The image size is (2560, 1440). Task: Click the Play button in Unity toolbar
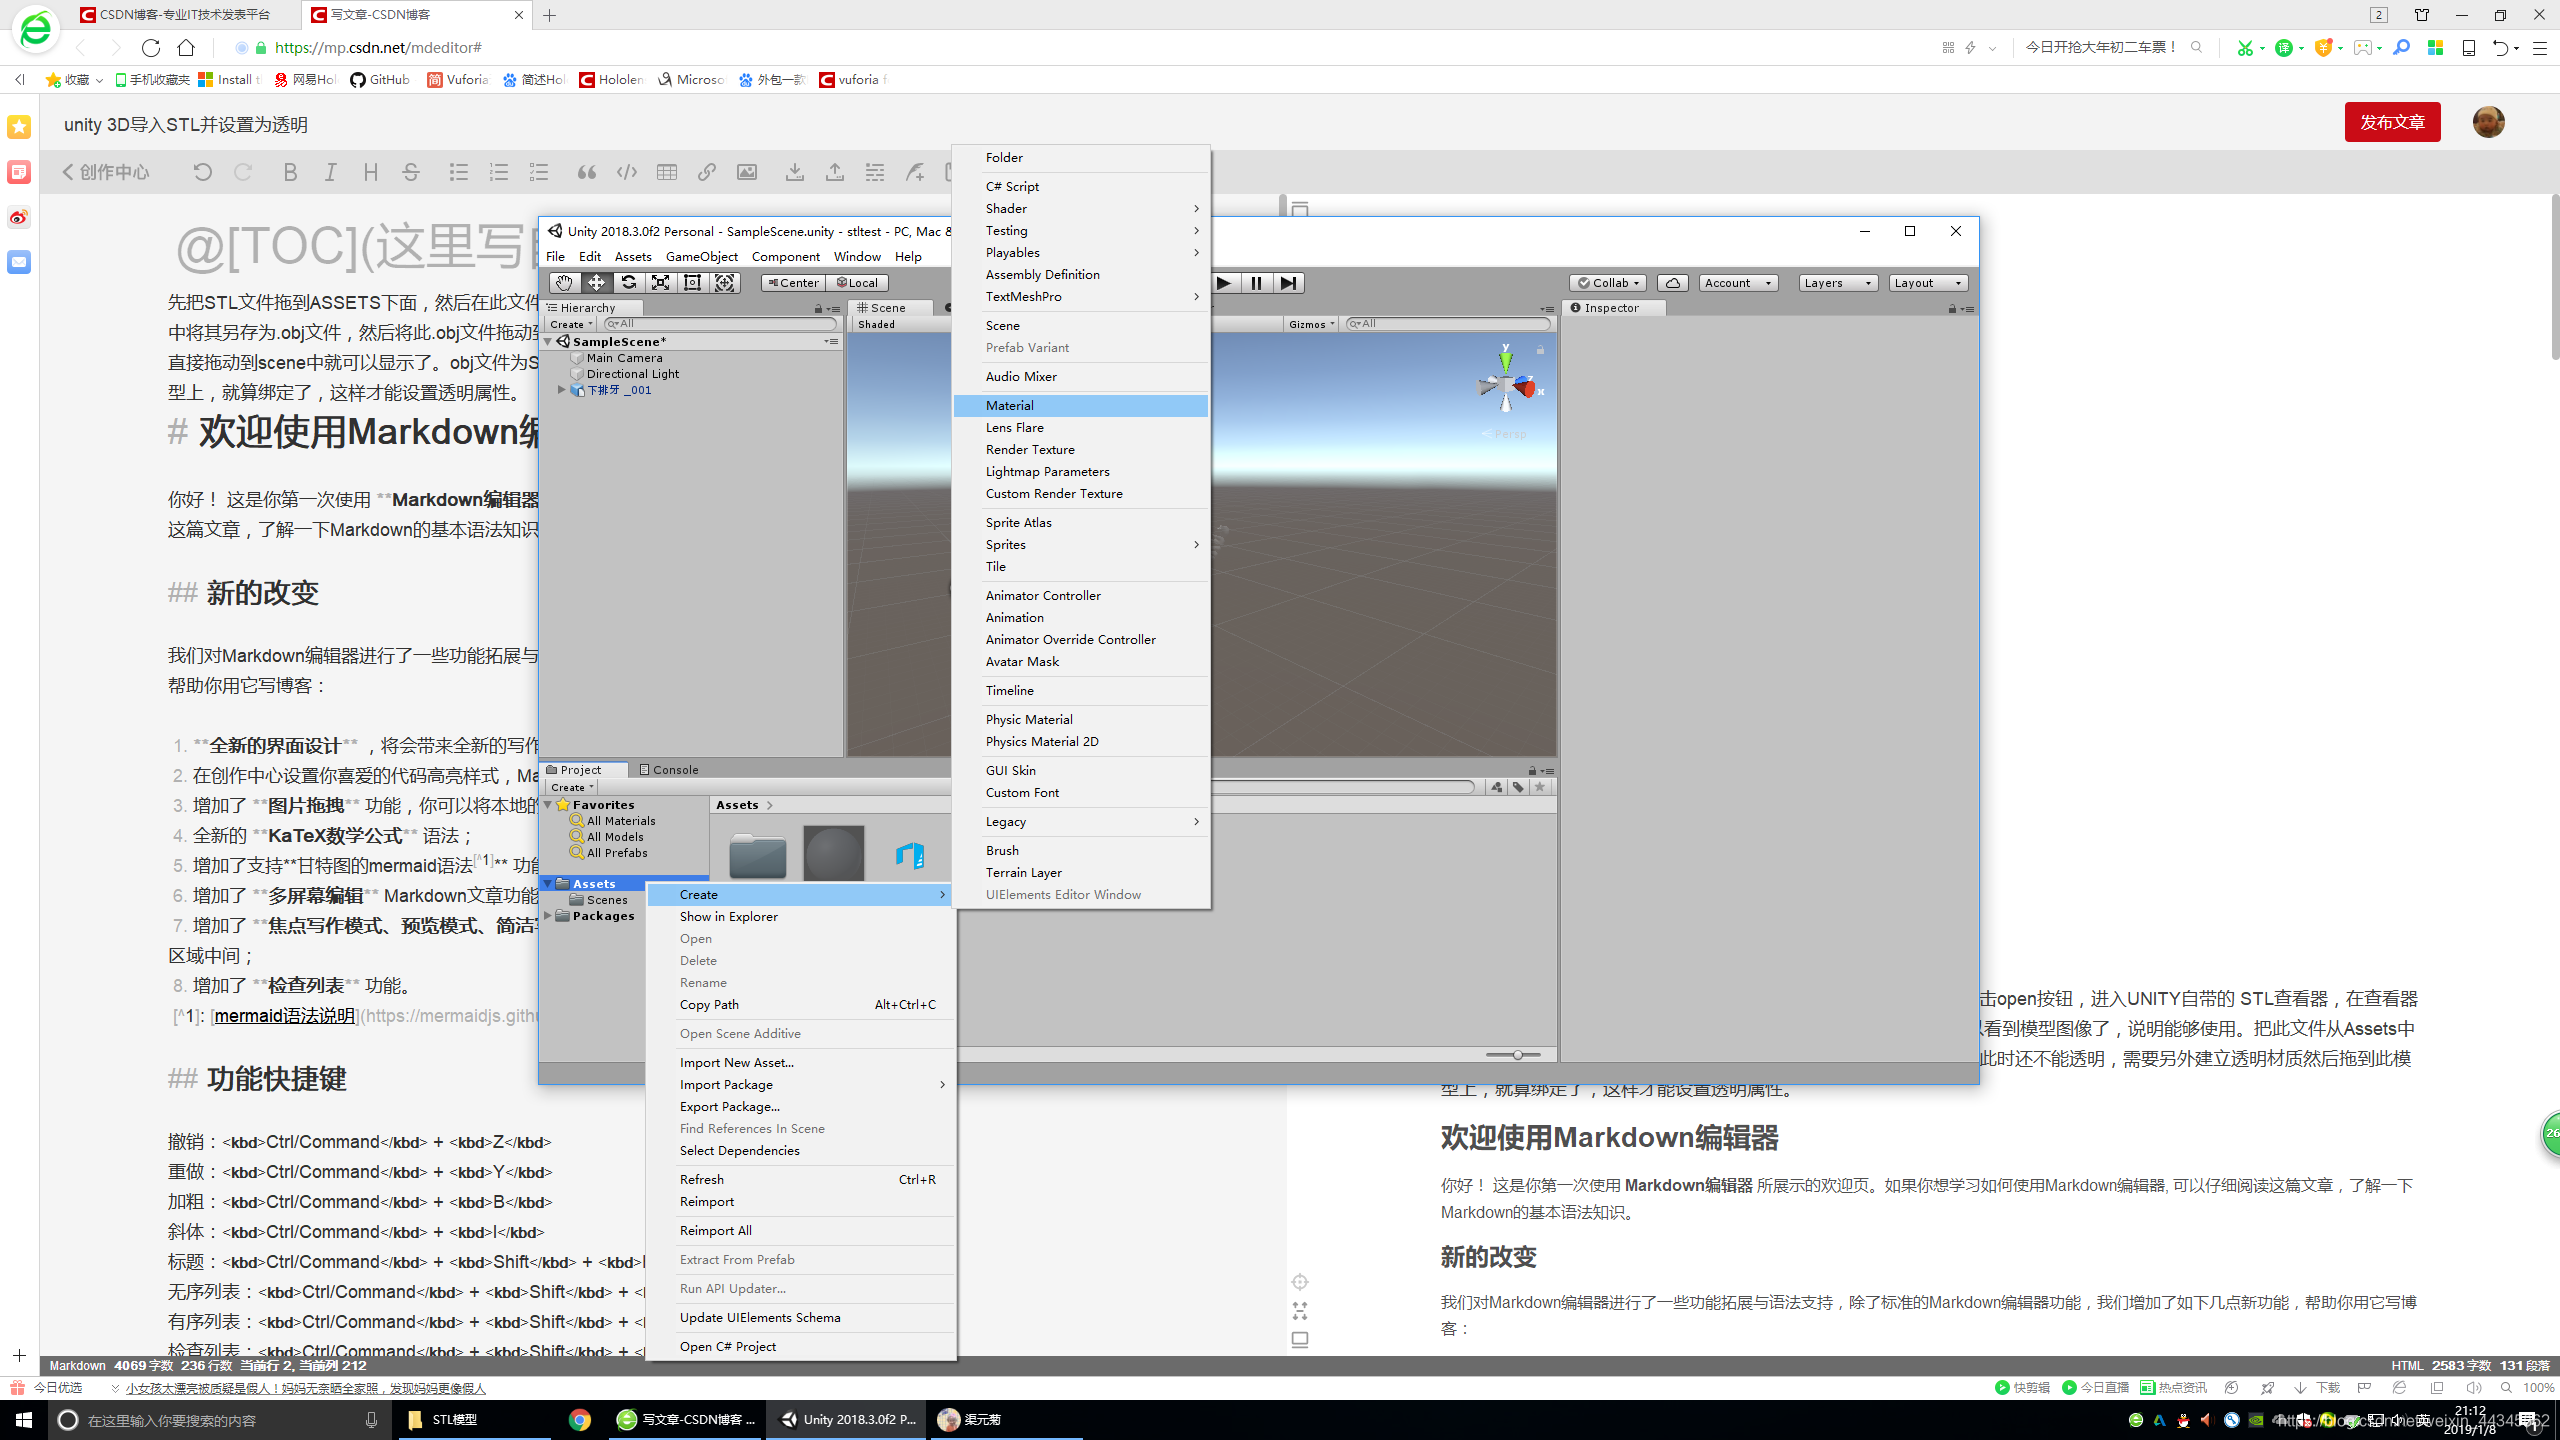(x=1225, y=281)
